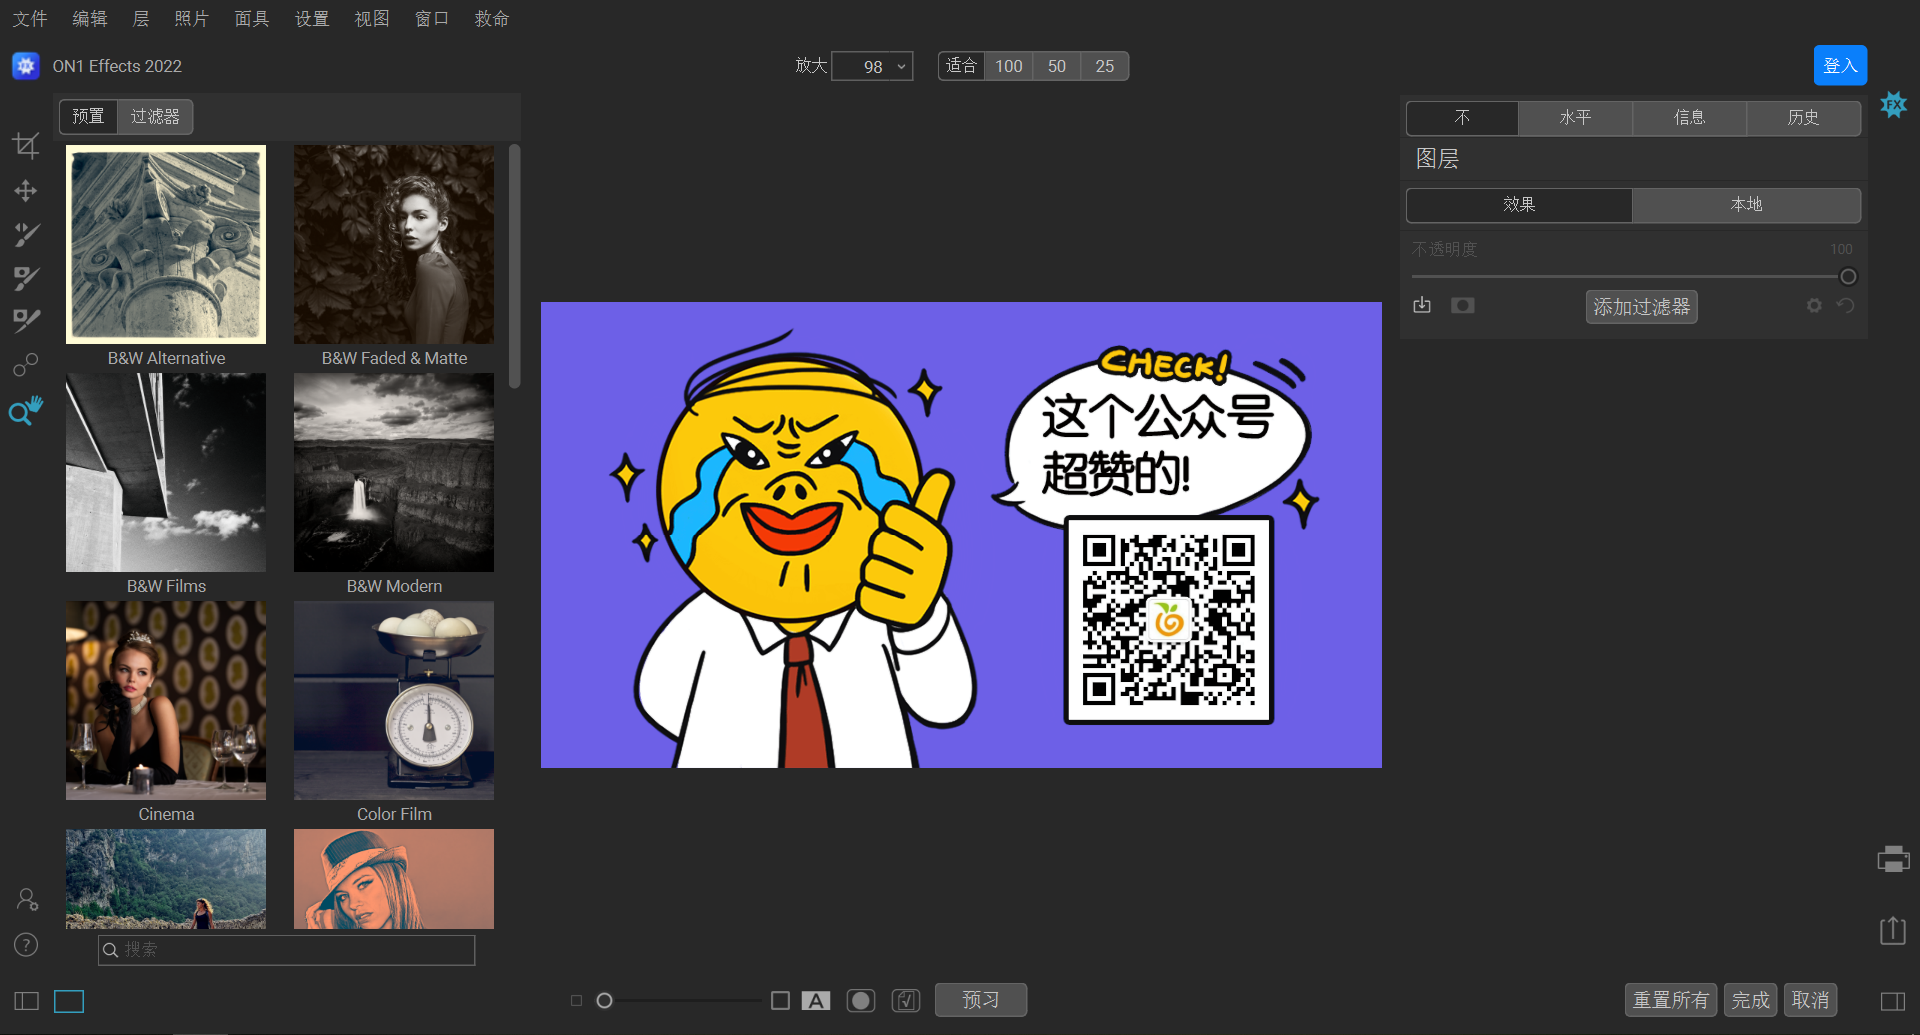Screen dimensions: 1920x1035
Task: Open the zoom percentage 98 dropdown
Action: tap(872, 66)
